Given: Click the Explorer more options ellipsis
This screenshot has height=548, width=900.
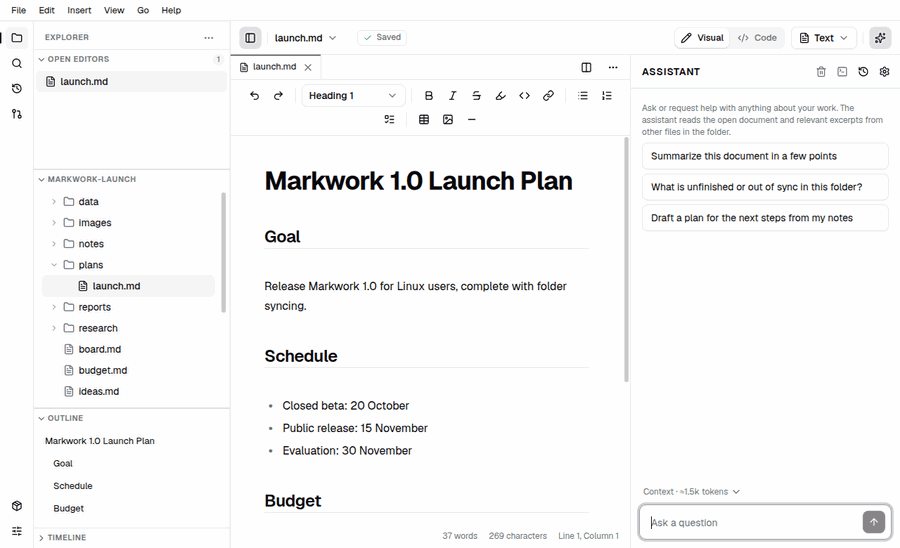Looking at the screenshot, I should [x=208, y=37].
